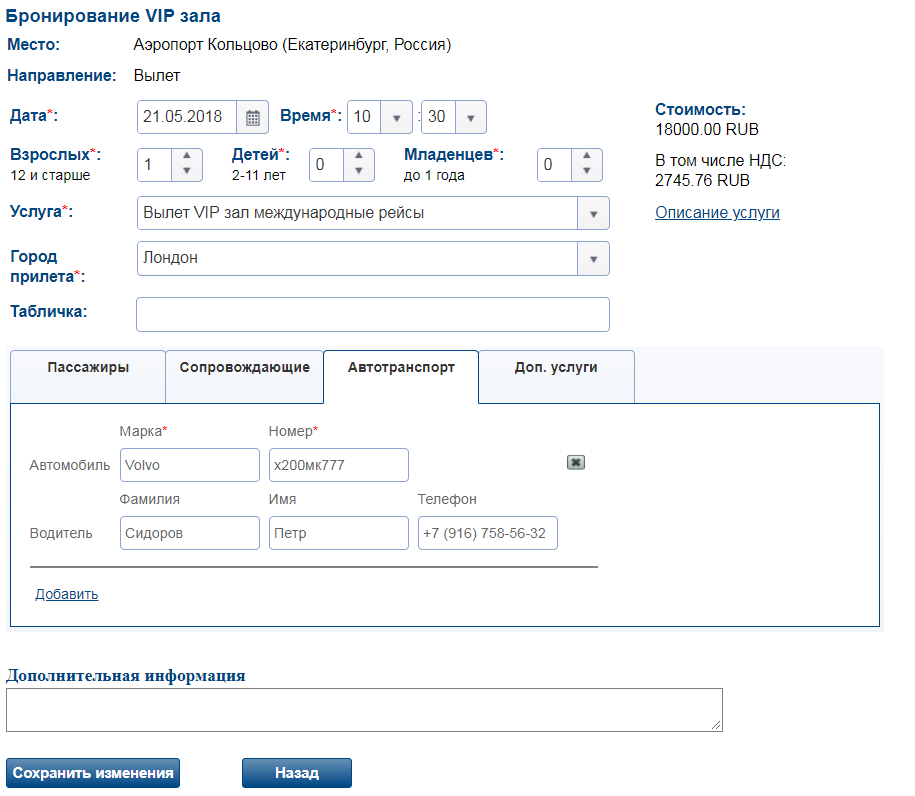Increase the children count by one
Viewport: 915px width, 796px height.
[359, 157]
